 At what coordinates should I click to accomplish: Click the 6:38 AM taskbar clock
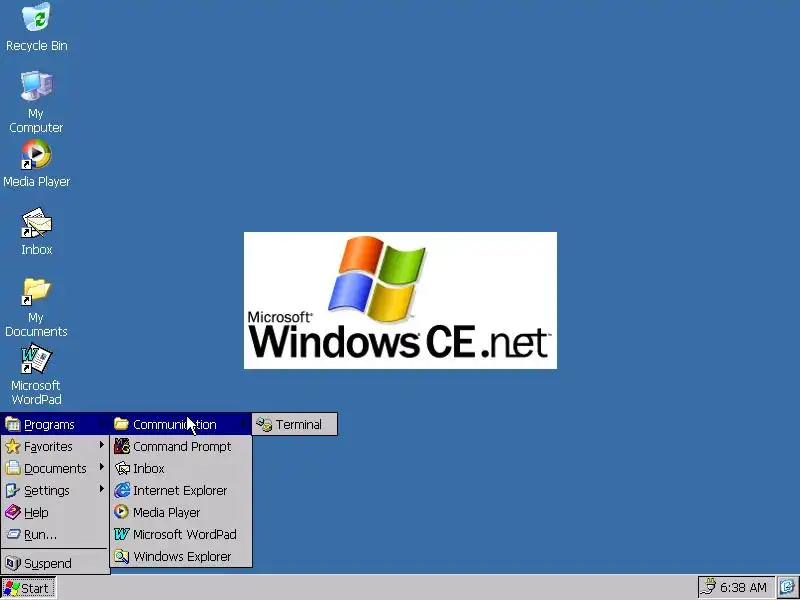(x=743, y=588)
